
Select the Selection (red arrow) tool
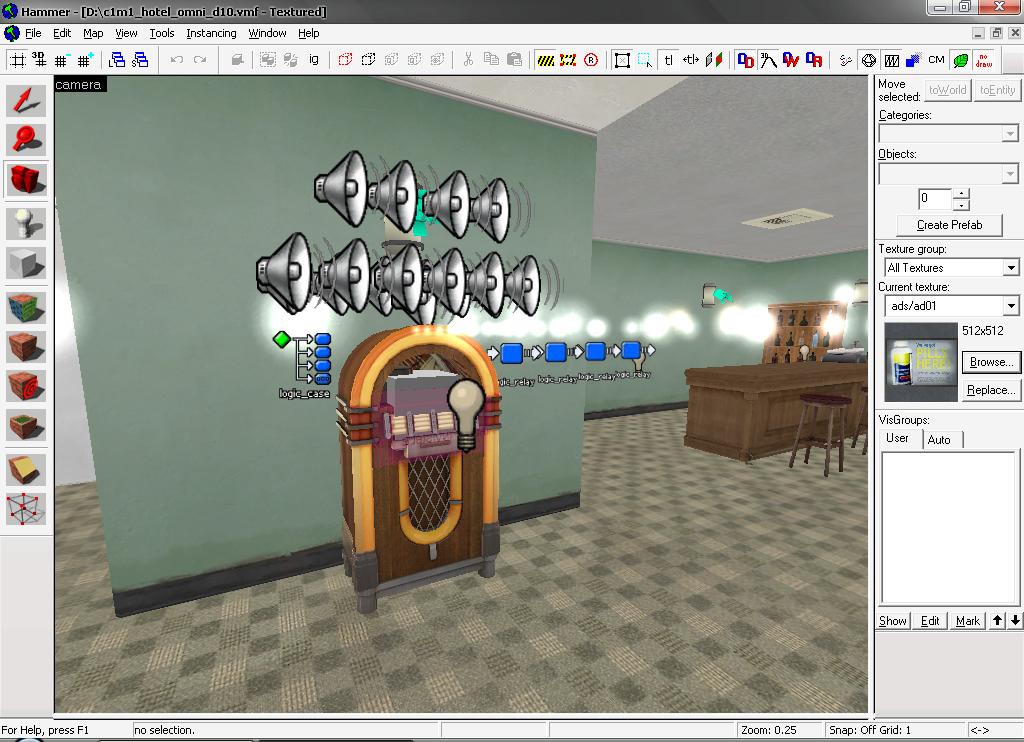[26, 101]
